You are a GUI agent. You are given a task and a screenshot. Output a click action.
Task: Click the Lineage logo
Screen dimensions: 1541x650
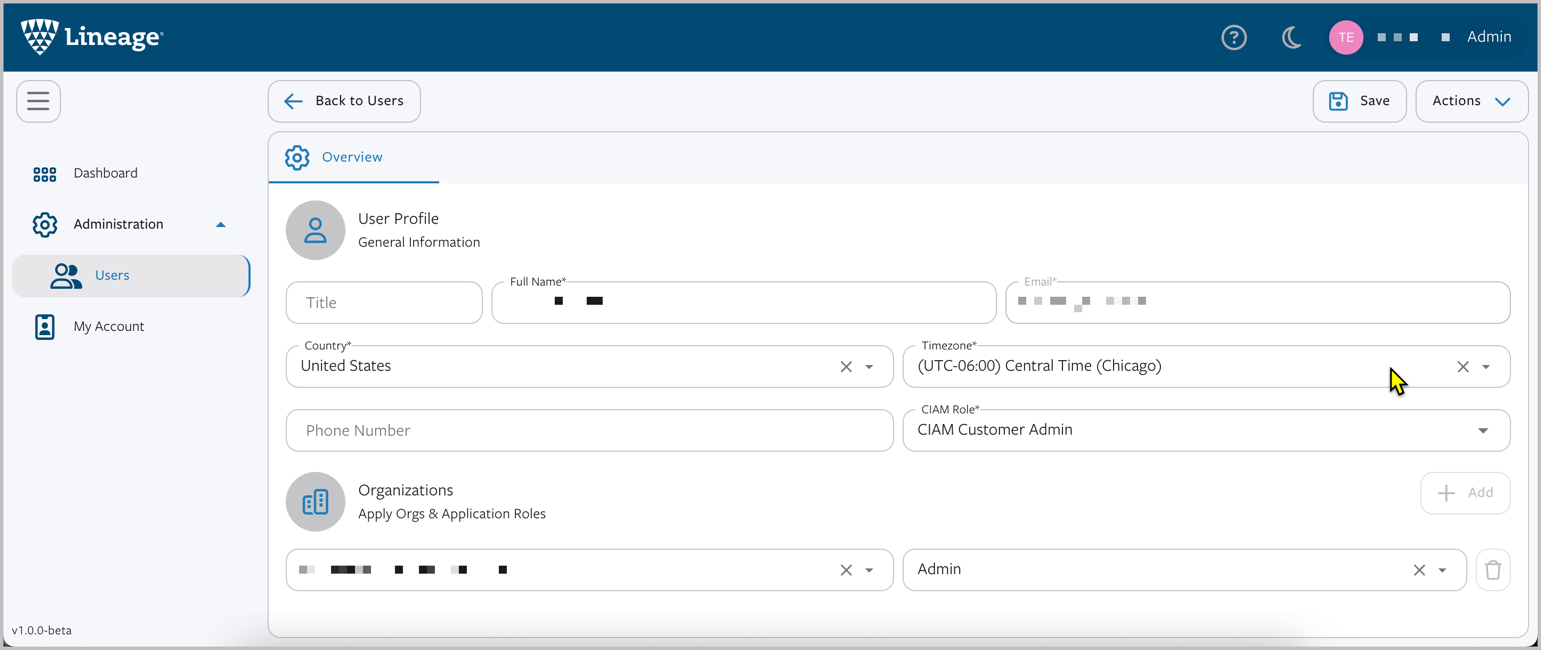tap(92, 37)
